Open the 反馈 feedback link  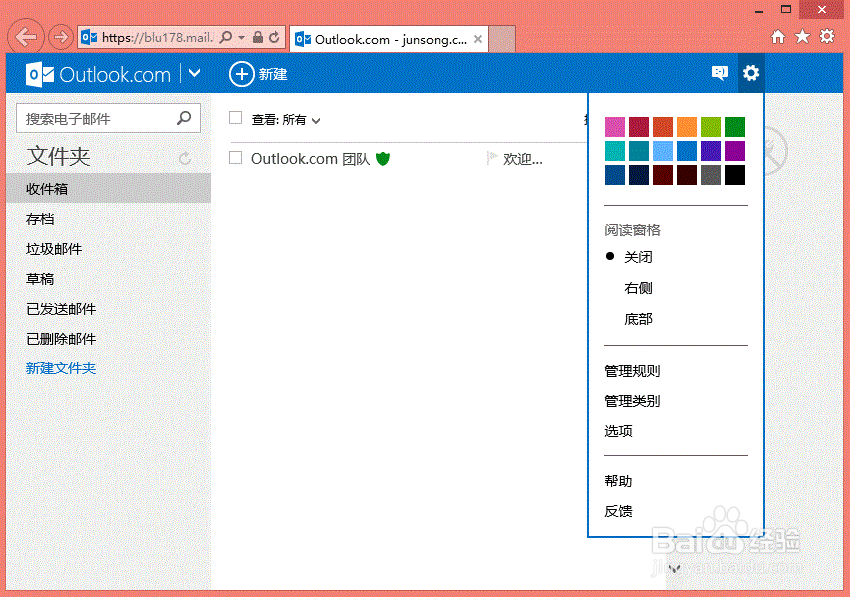pos(618,510)
